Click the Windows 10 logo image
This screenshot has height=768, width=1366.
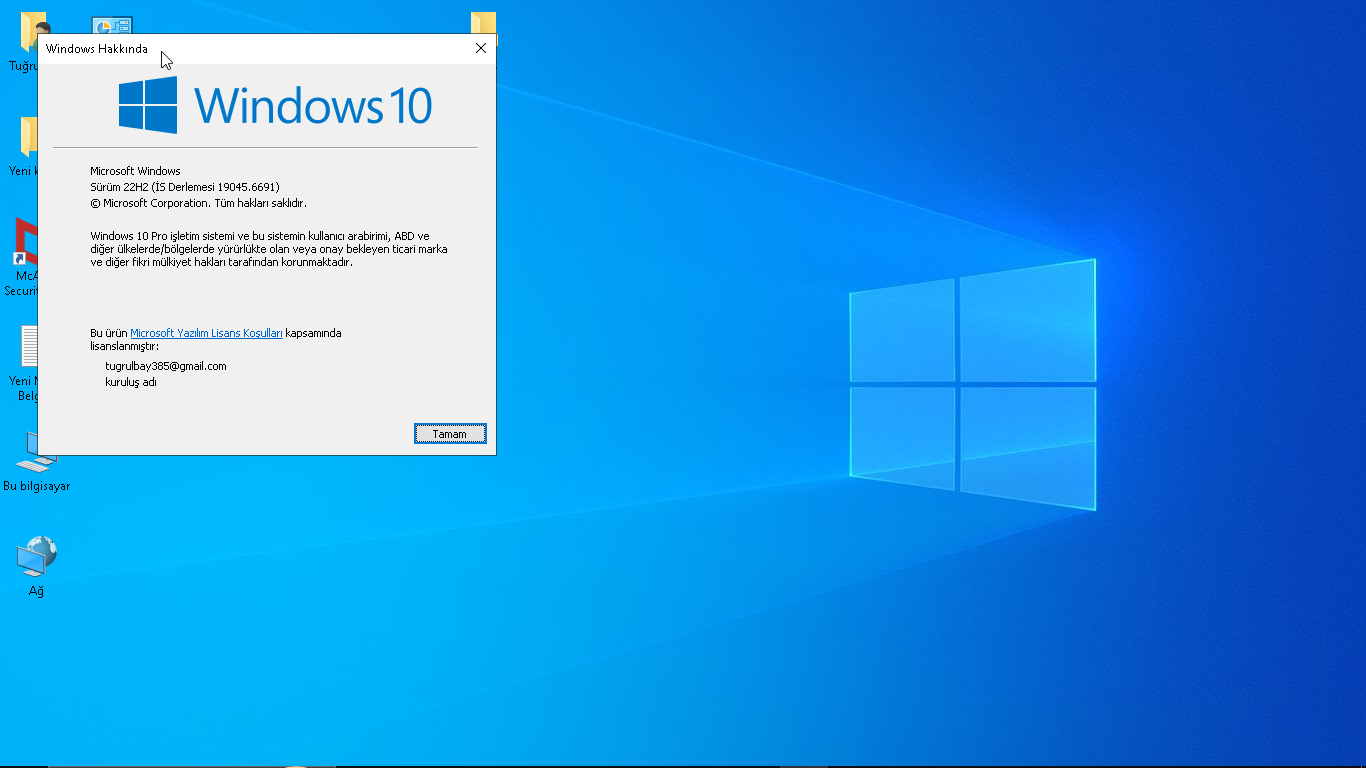pyautogui.click(x=275, y=105)
